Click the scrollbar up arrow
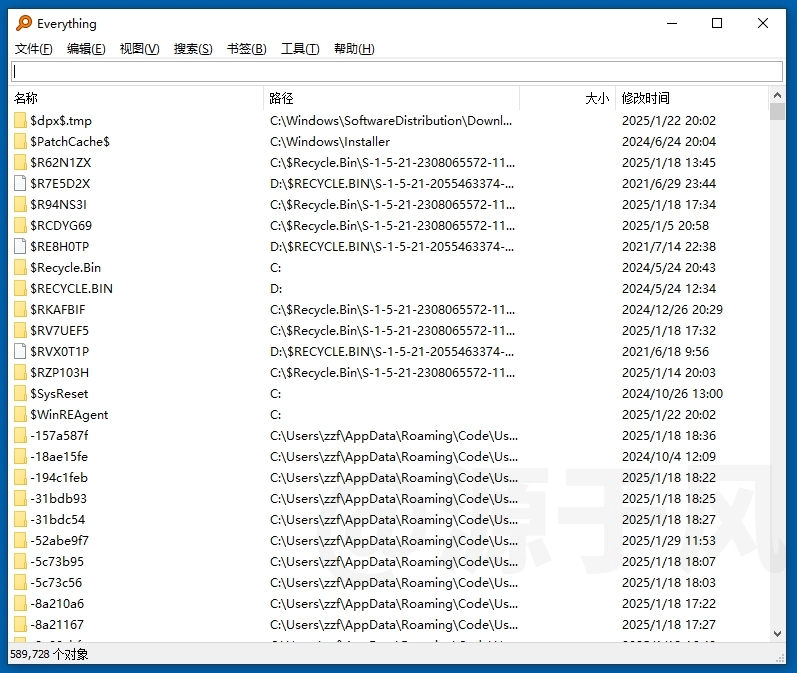Image resolution: width=797 pixels, height=673 pixels. point(777,95)
